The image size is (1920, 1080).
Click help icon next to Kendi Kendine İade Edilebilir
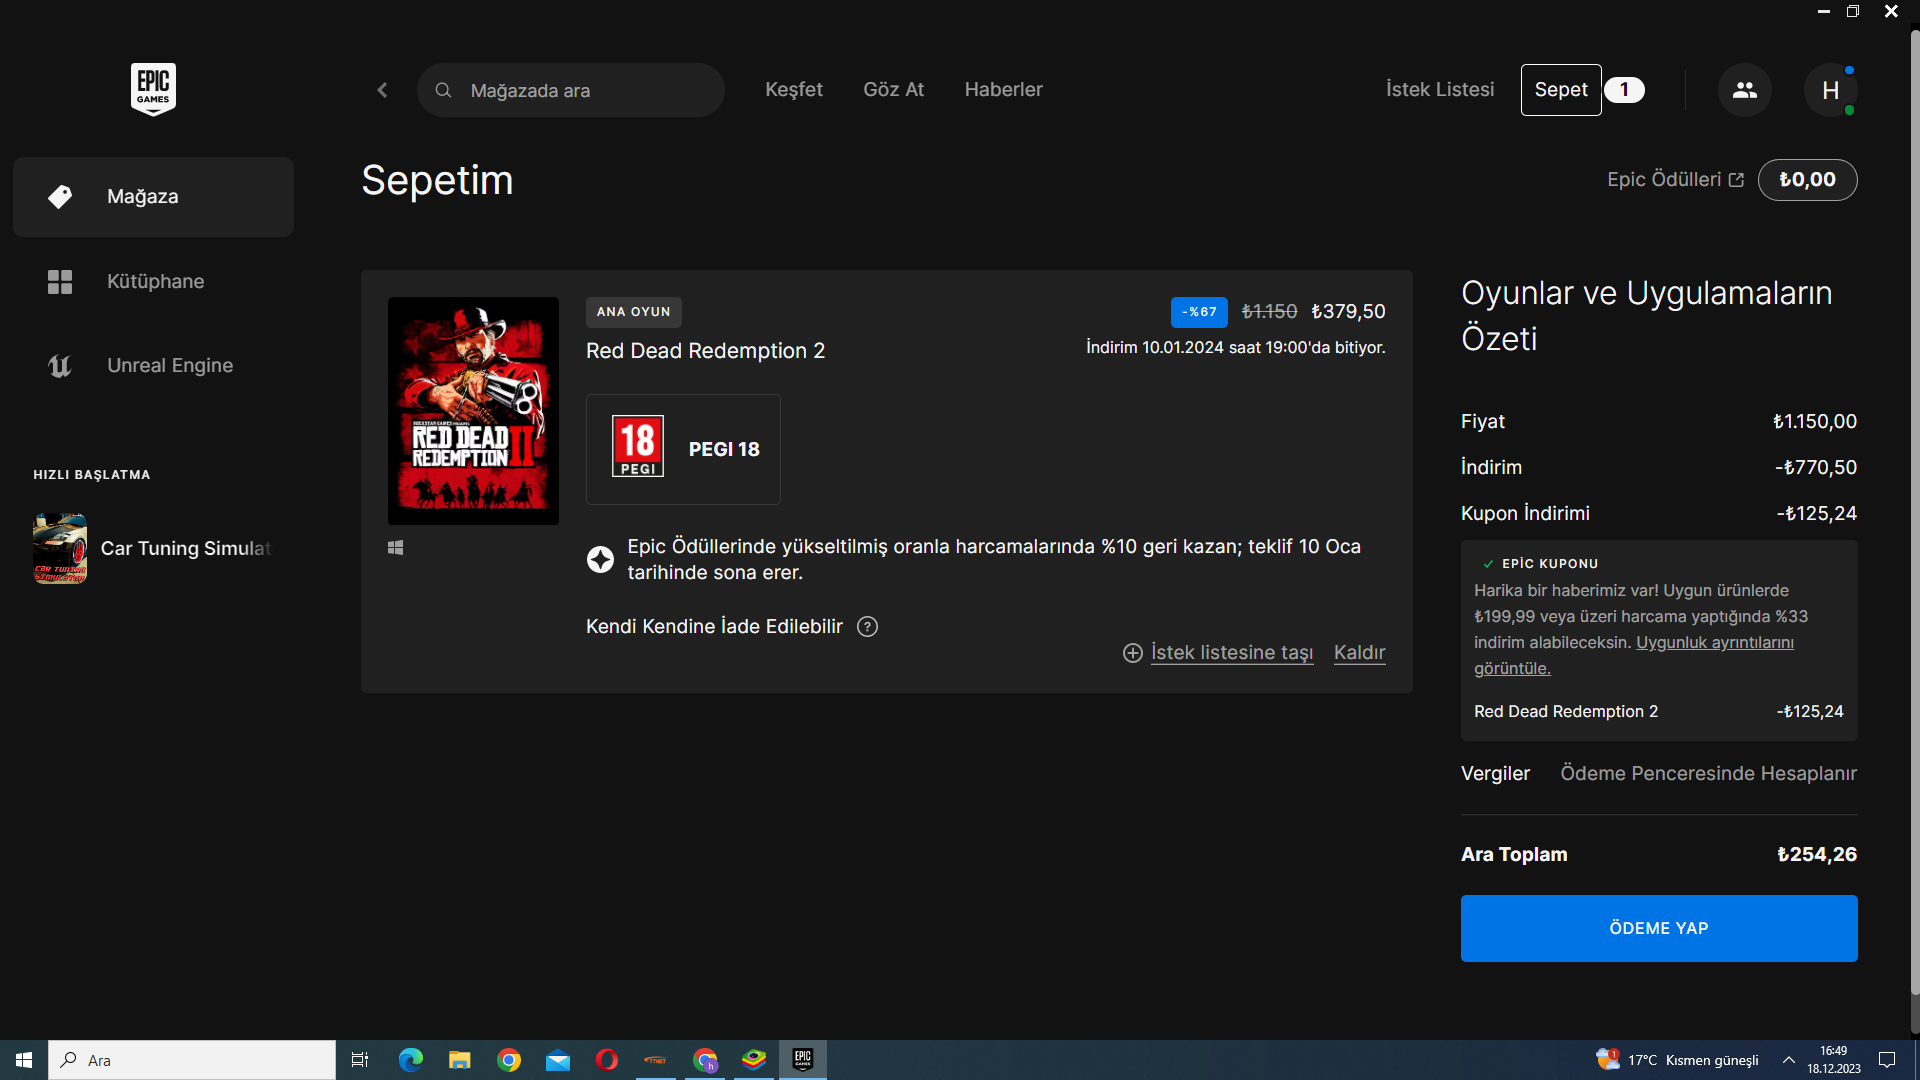point(867,627)
